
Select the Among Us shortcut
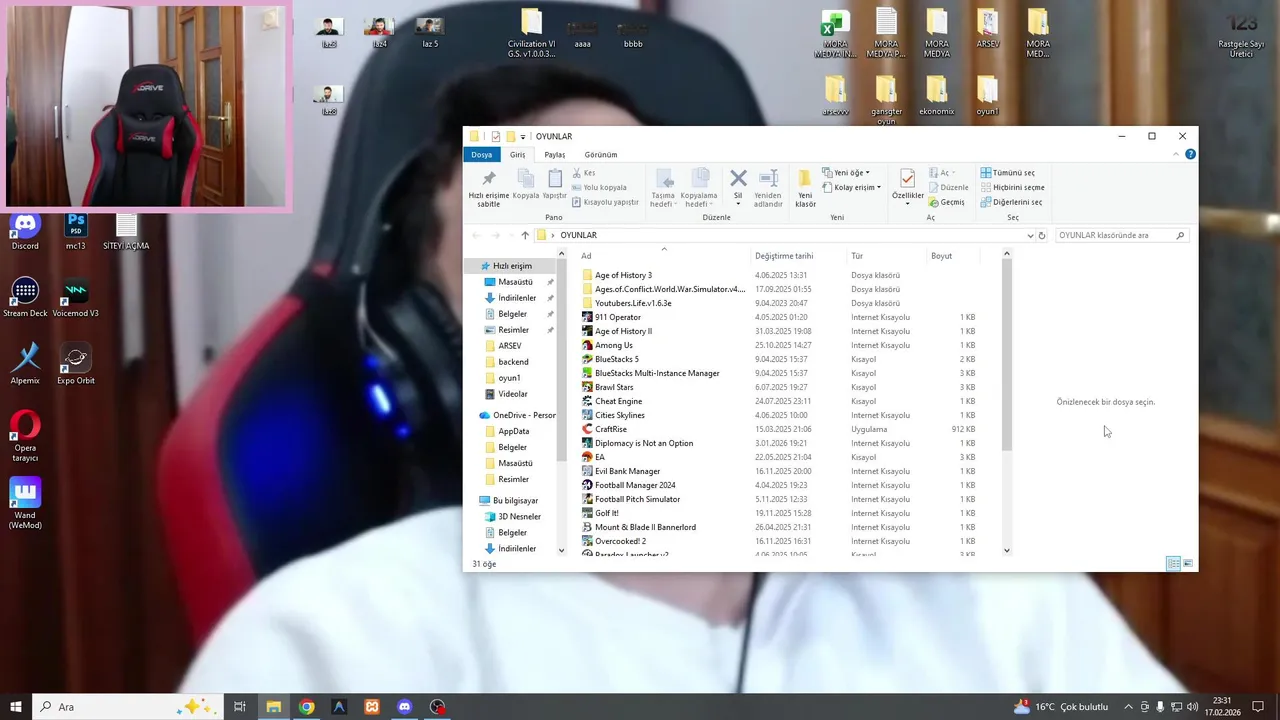pos(614,345)
